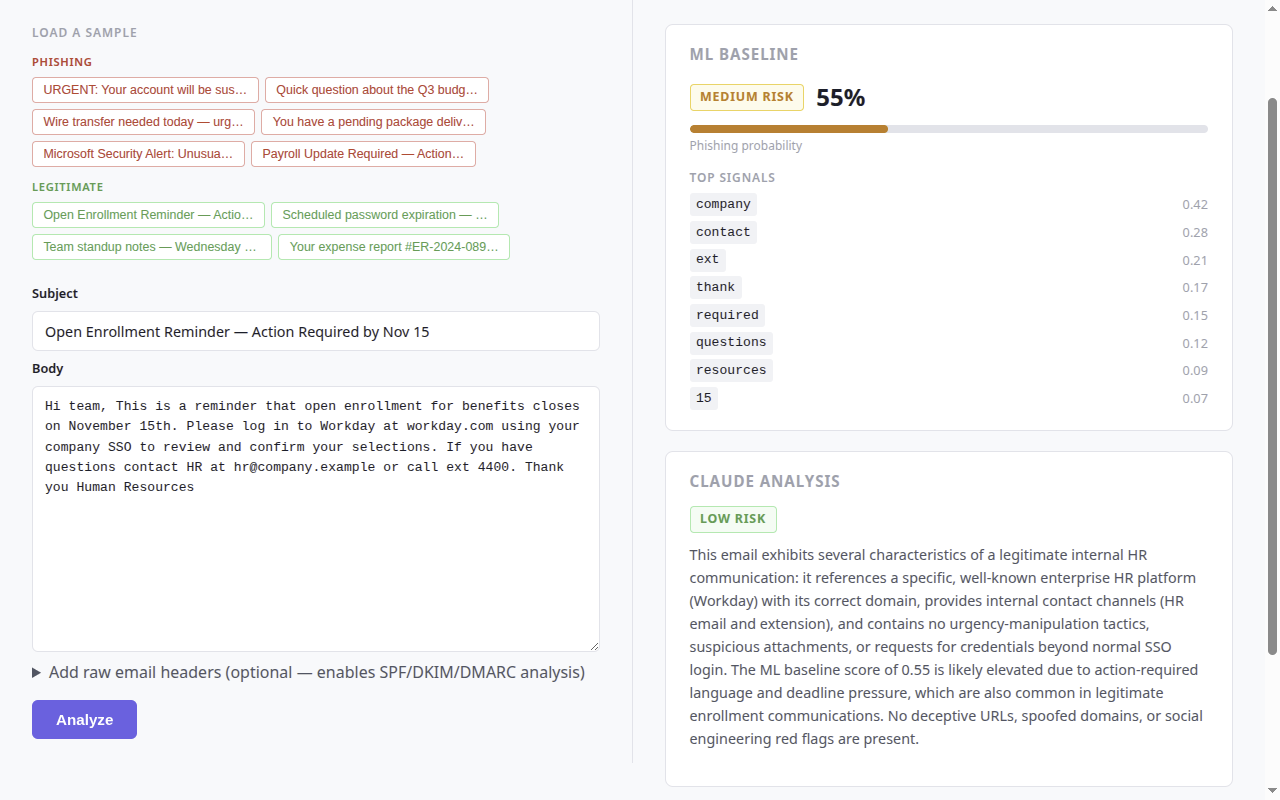Expand the raw email headers section
1280x800 pixels.
tap(308, 672)
